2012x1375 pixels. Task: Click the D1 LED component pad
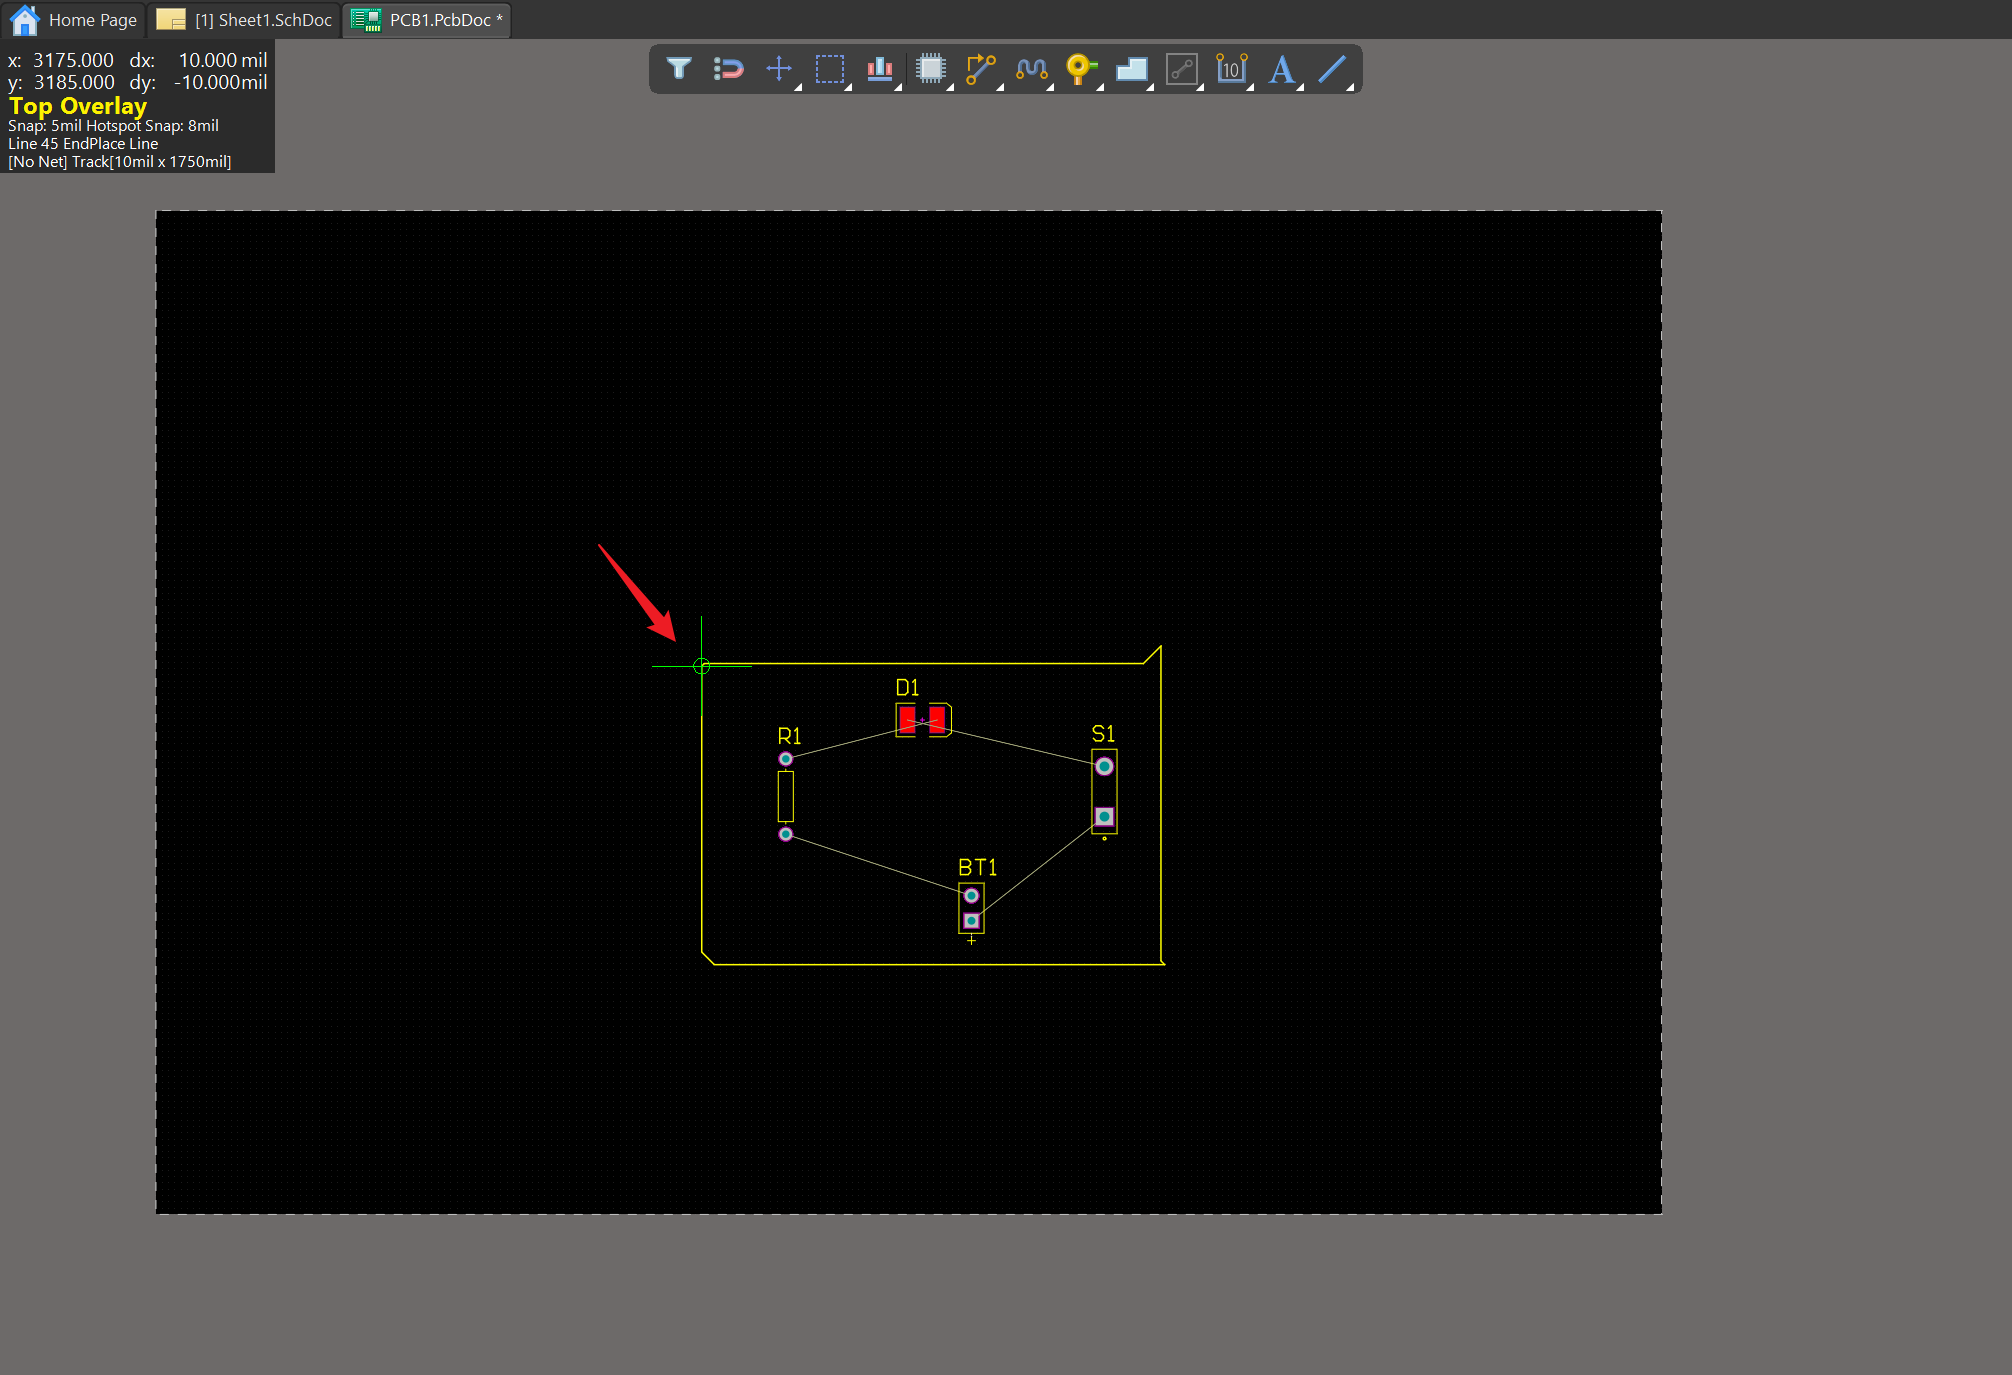(908, 719)
